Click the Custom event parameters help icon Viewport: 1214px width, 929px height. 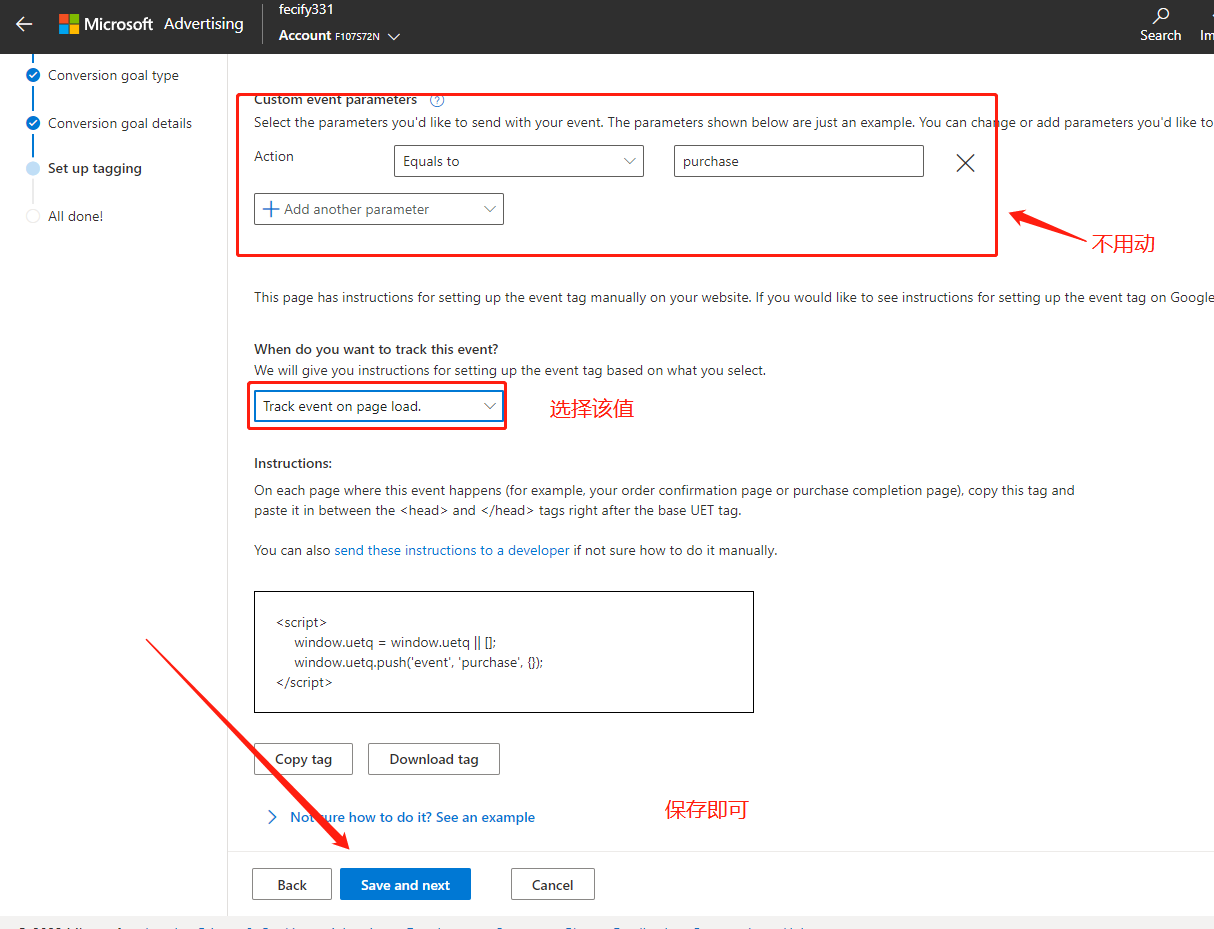pos(436,100)
